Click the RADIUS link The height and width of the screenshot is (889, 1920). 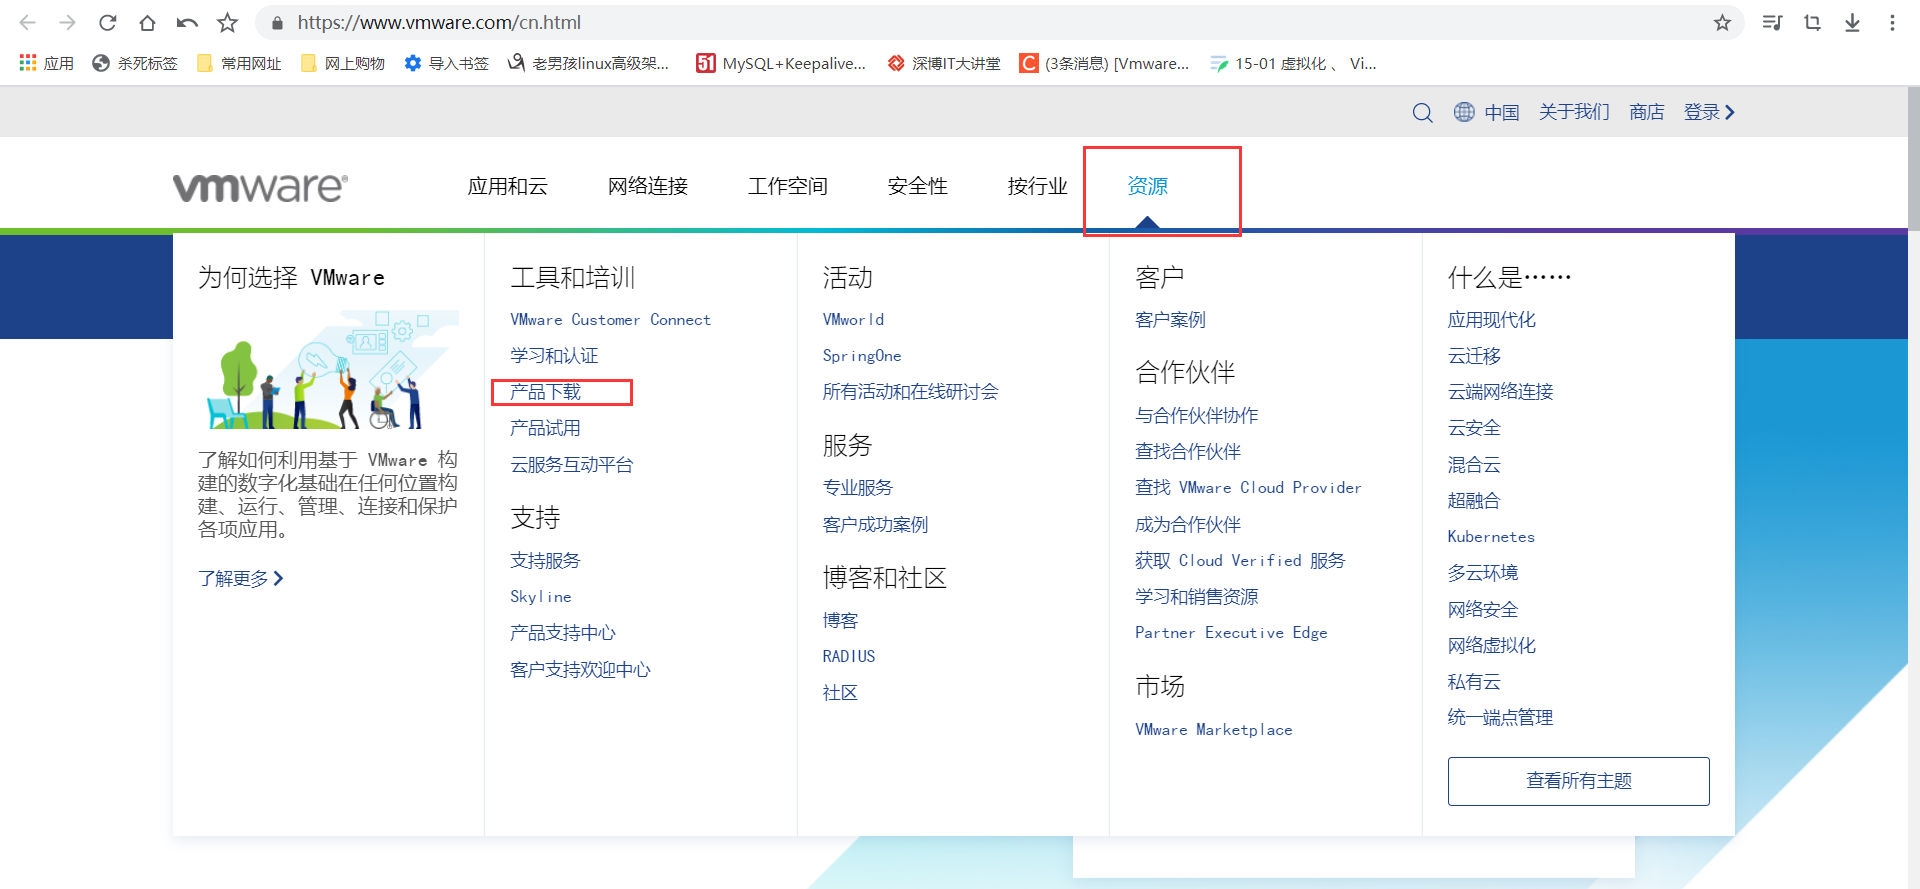(x=849, y=657)
